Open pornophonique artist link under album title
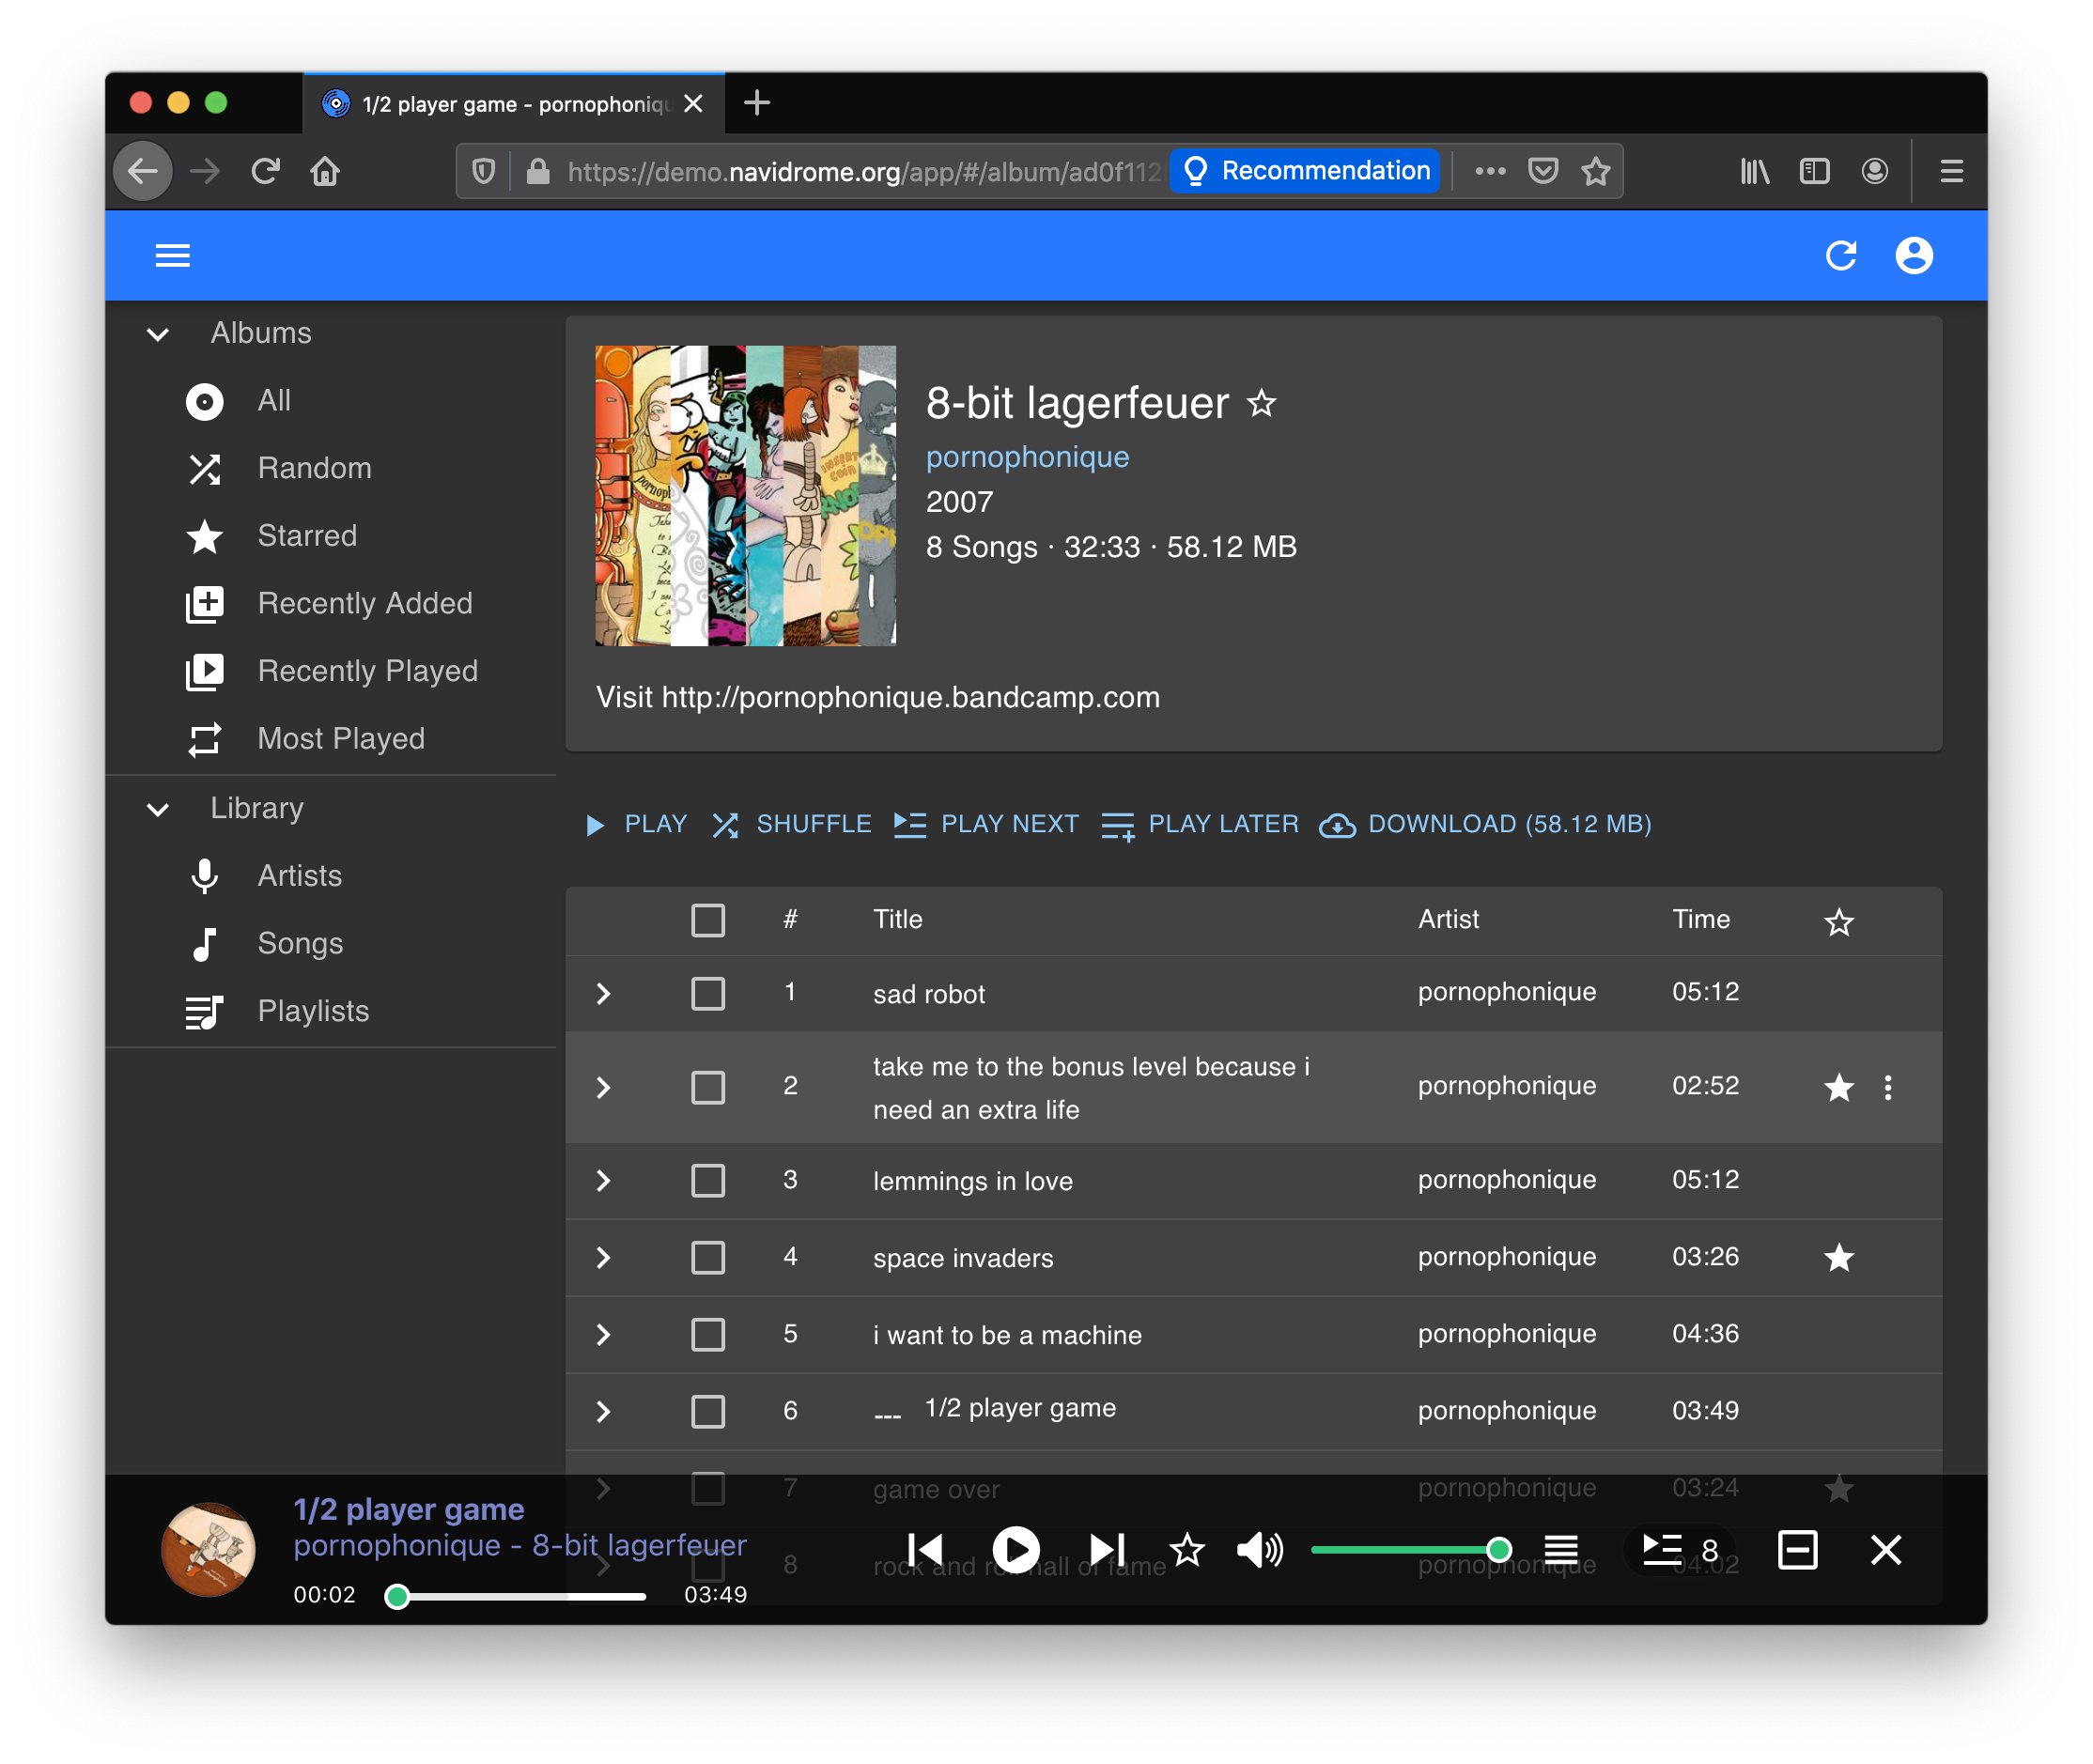 [x=1027, y=457]
